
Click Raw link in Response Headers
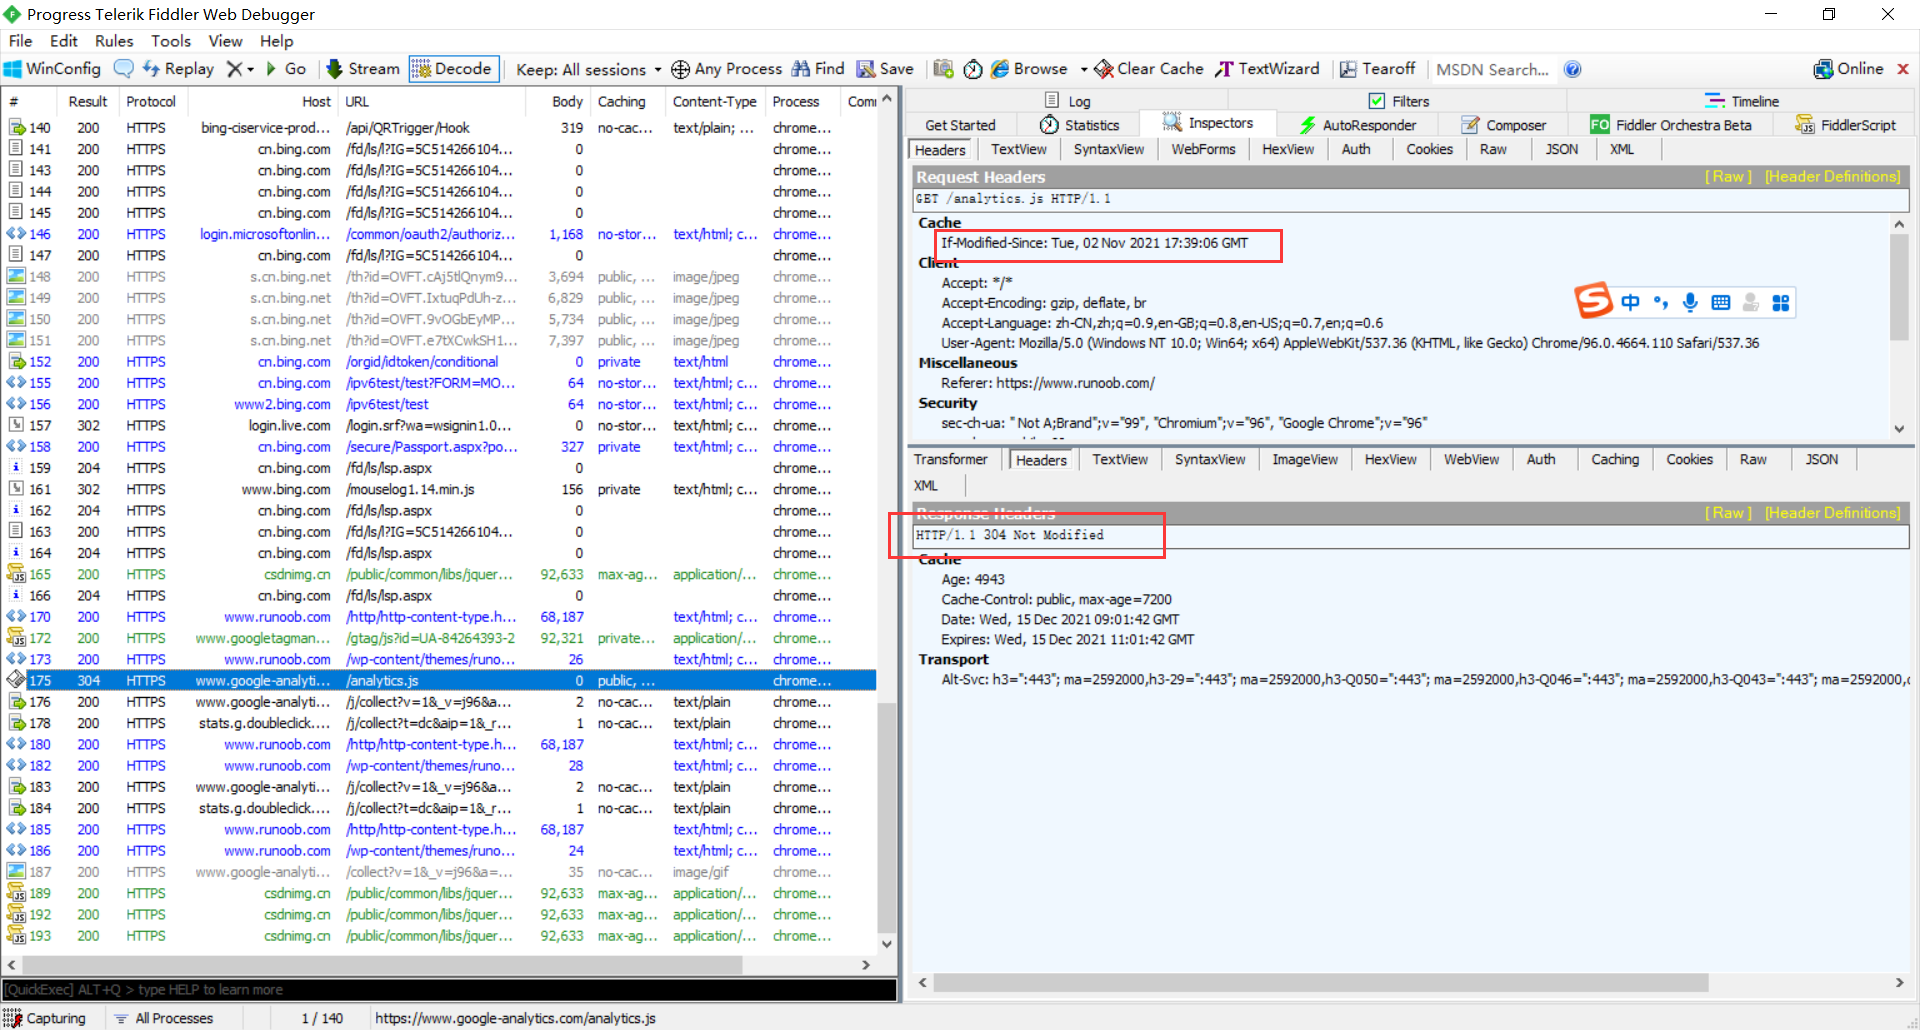coord(1728,513)
